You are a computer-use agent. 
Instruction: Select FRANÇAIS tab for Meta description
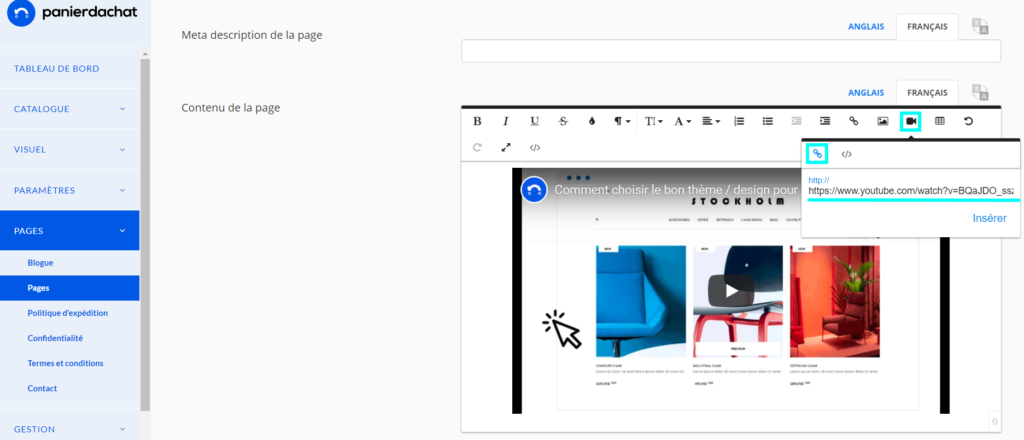pos(927,27)
